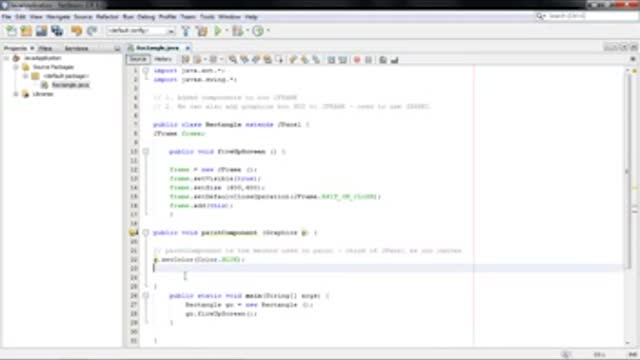Click the Uncomment lines icon
This screenshot has height=360, width=640.
[x=394, y=60]
